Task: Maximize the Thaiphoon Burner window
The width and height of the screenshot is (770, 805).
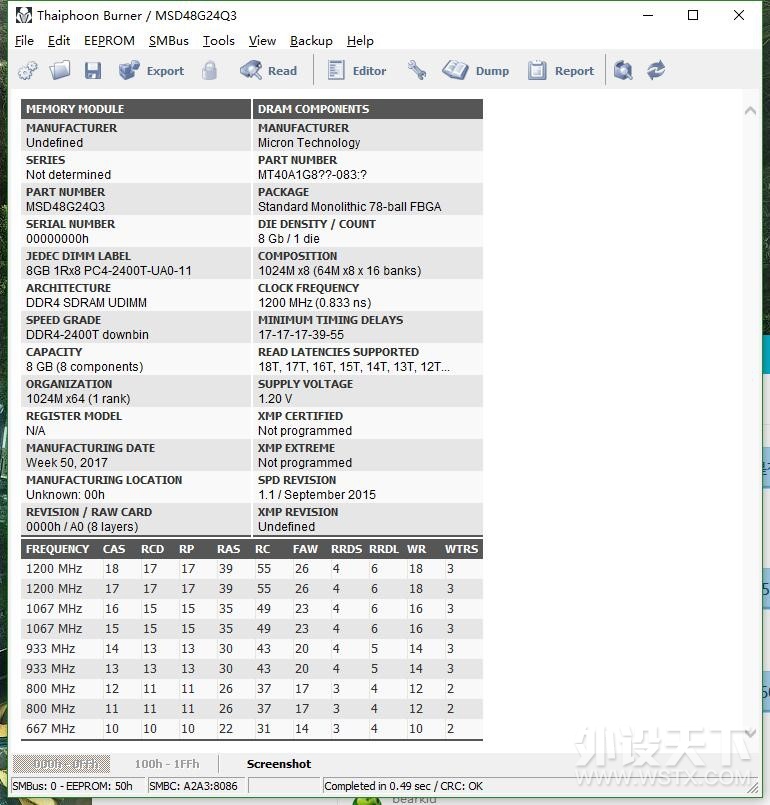Action: tap(693, 15)
